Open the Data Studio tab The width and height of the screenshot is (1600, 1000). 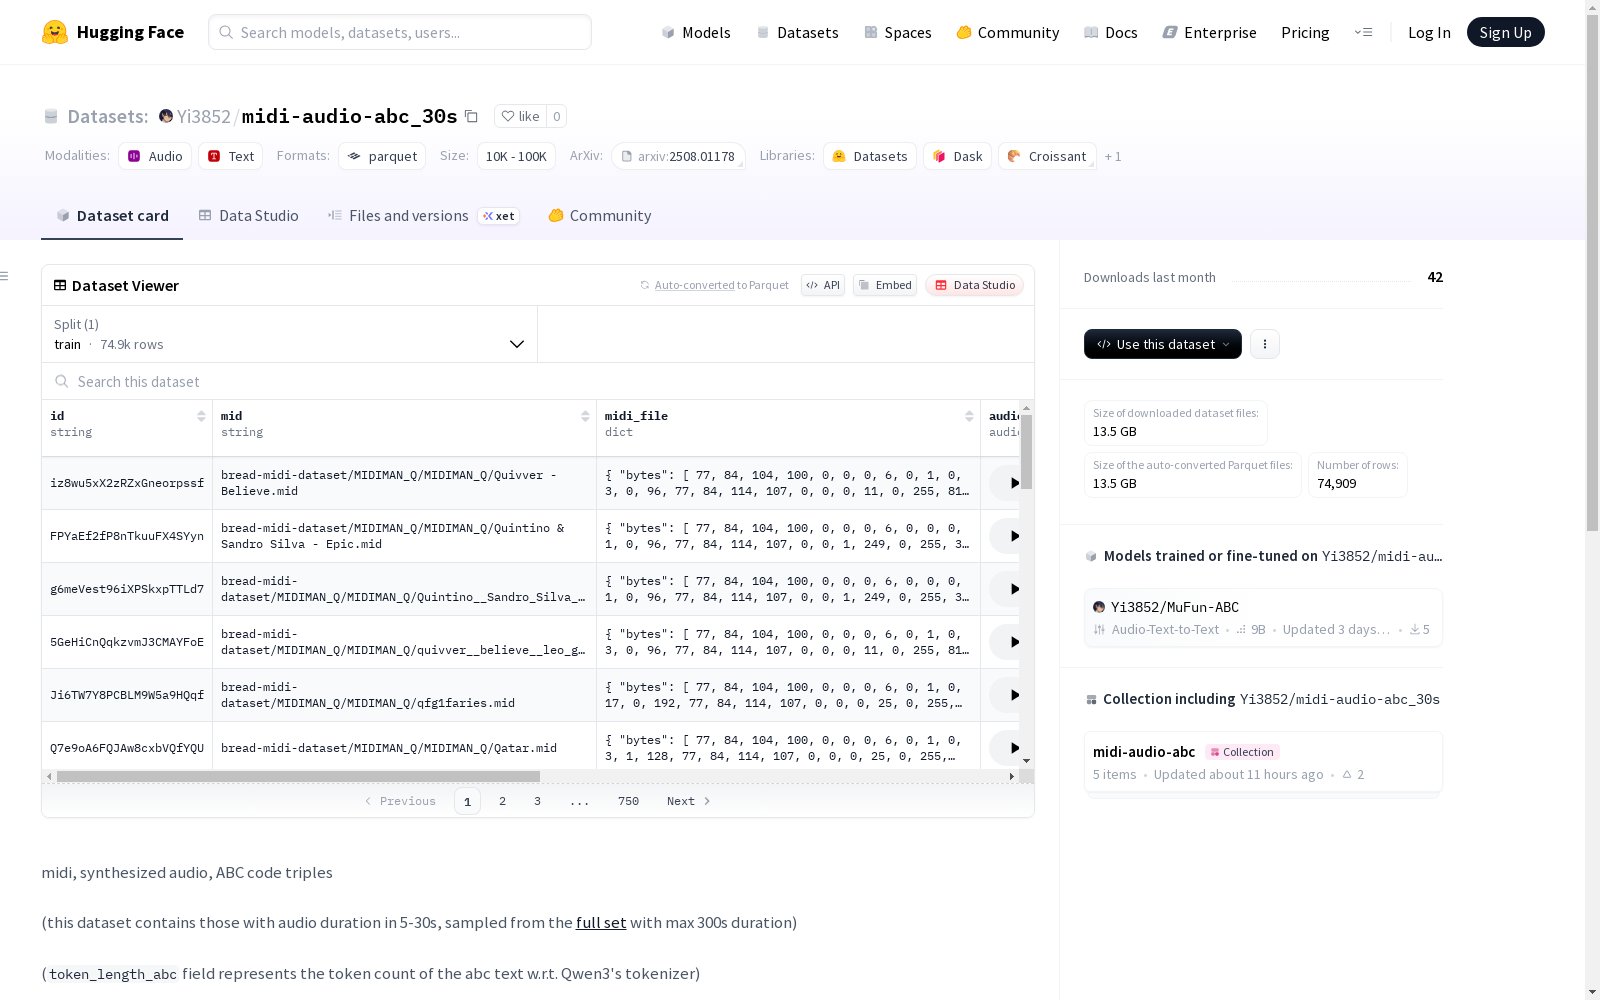pos(249,216)
